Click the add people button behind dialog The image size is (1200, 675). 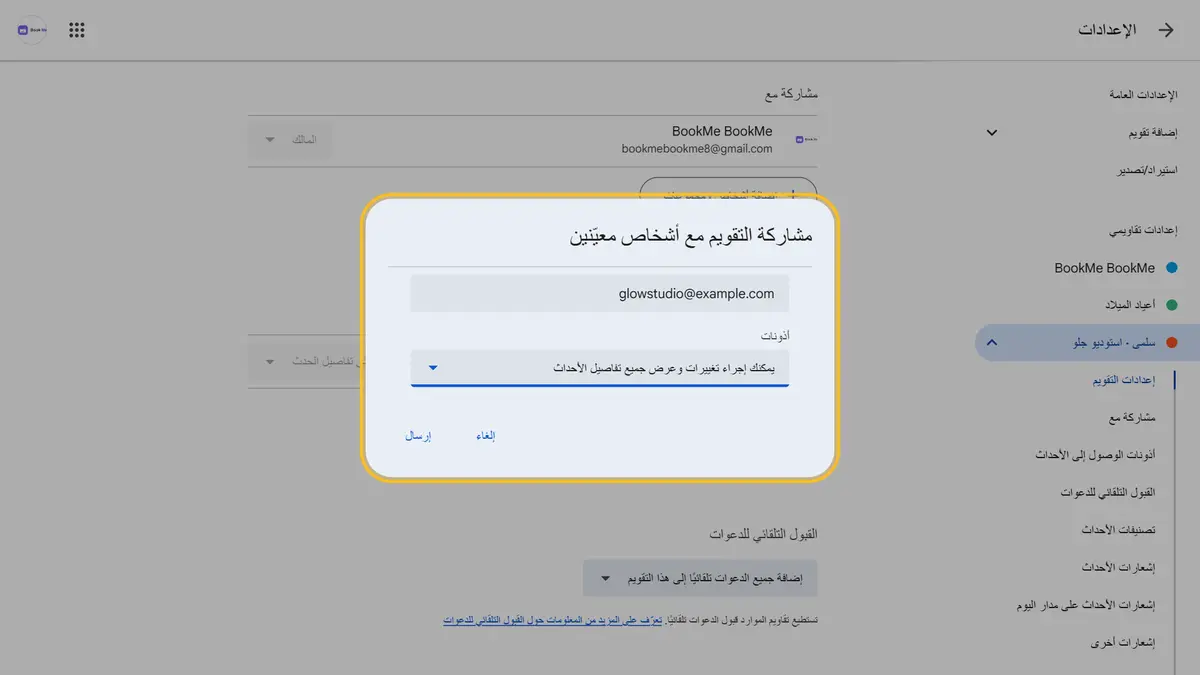point(728,189)
